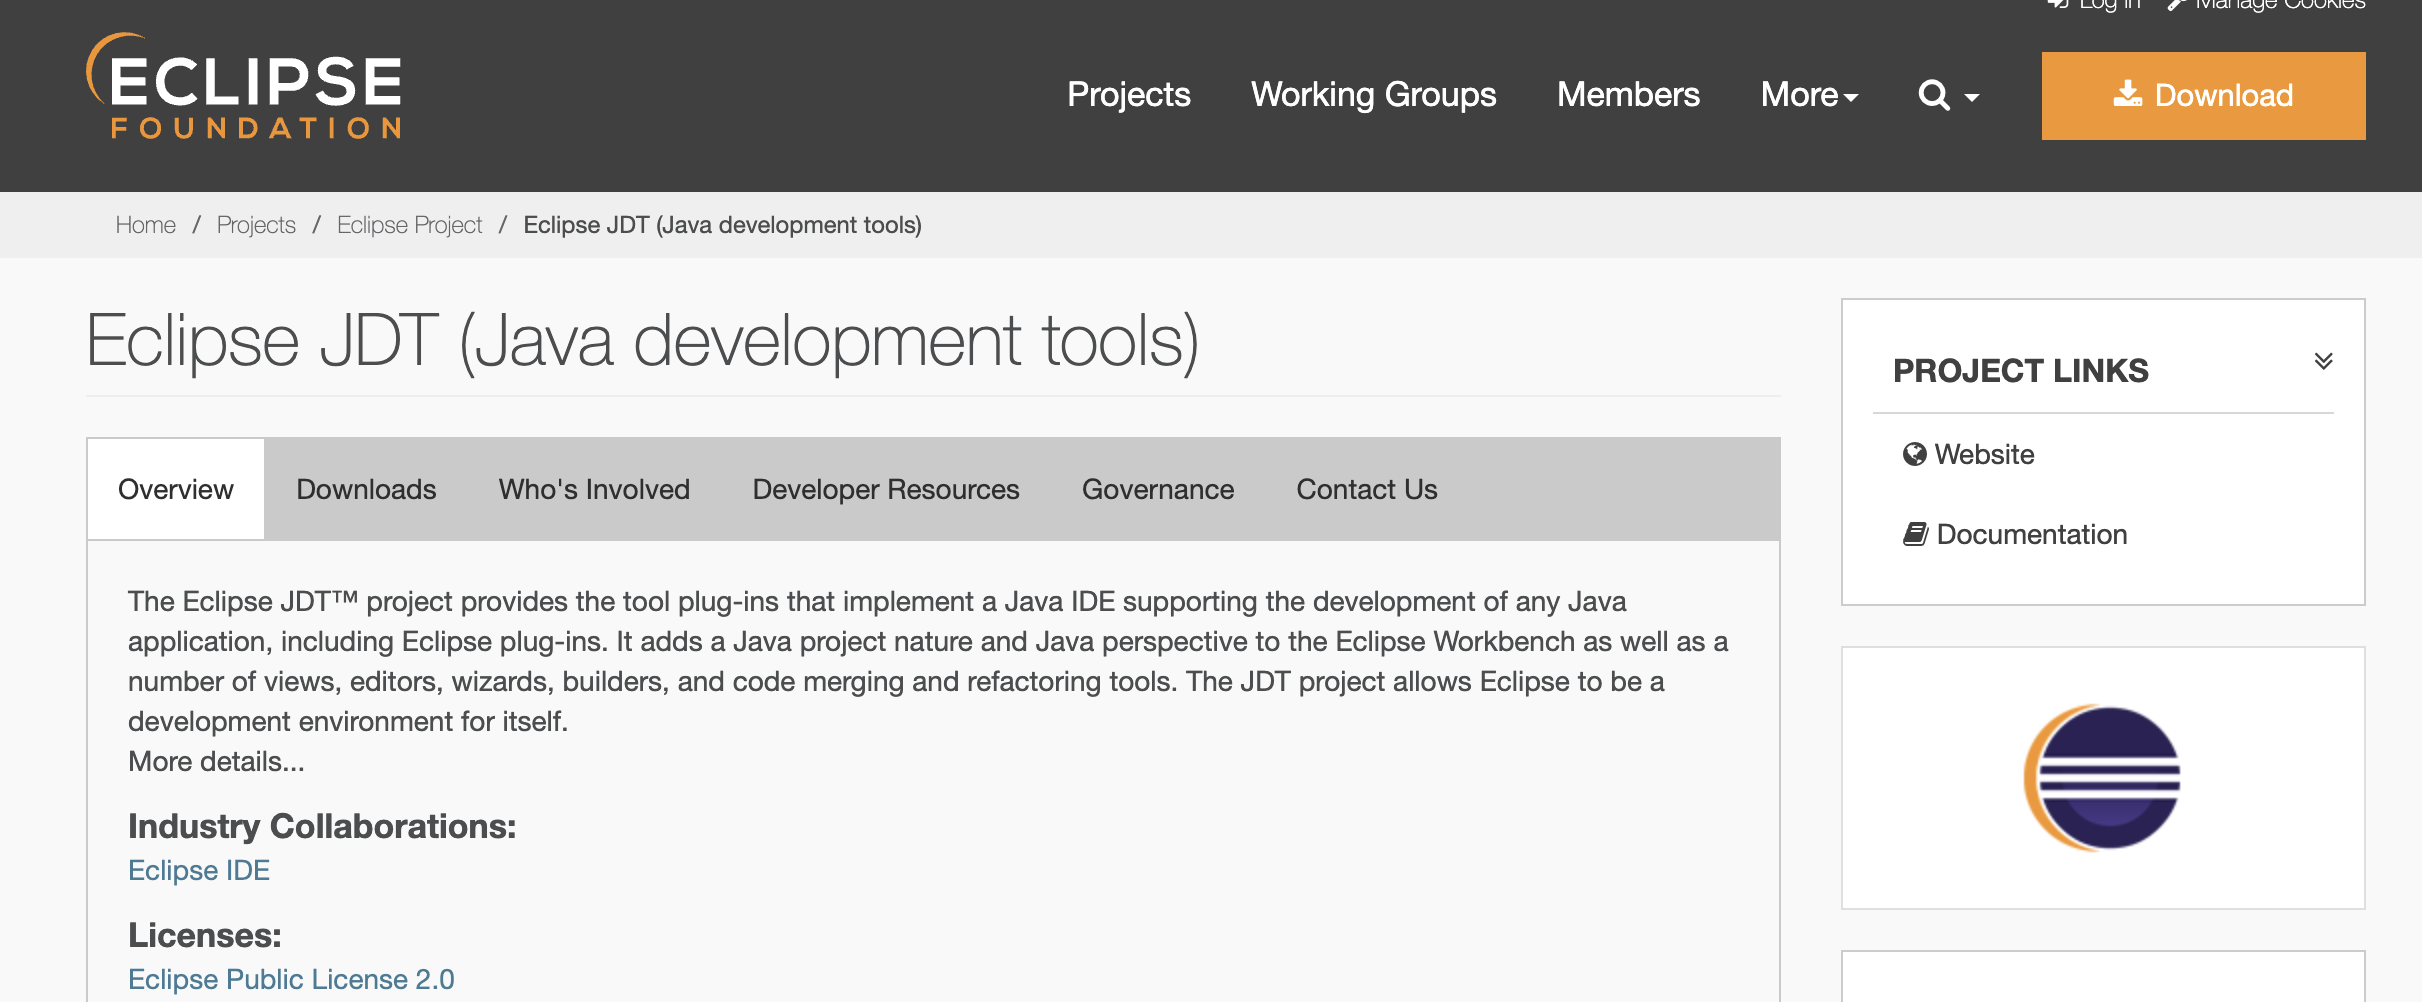This screenshot has width=2422, height=1002.
Task: Expand the More dropdown menu
Action: [x=1809, y=95]
